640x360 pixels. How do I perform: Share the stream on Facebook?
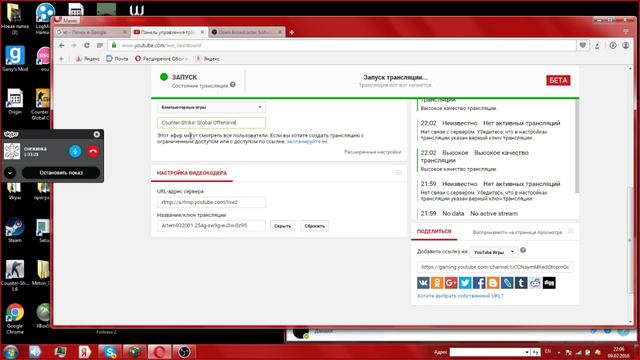click(479, 282)
